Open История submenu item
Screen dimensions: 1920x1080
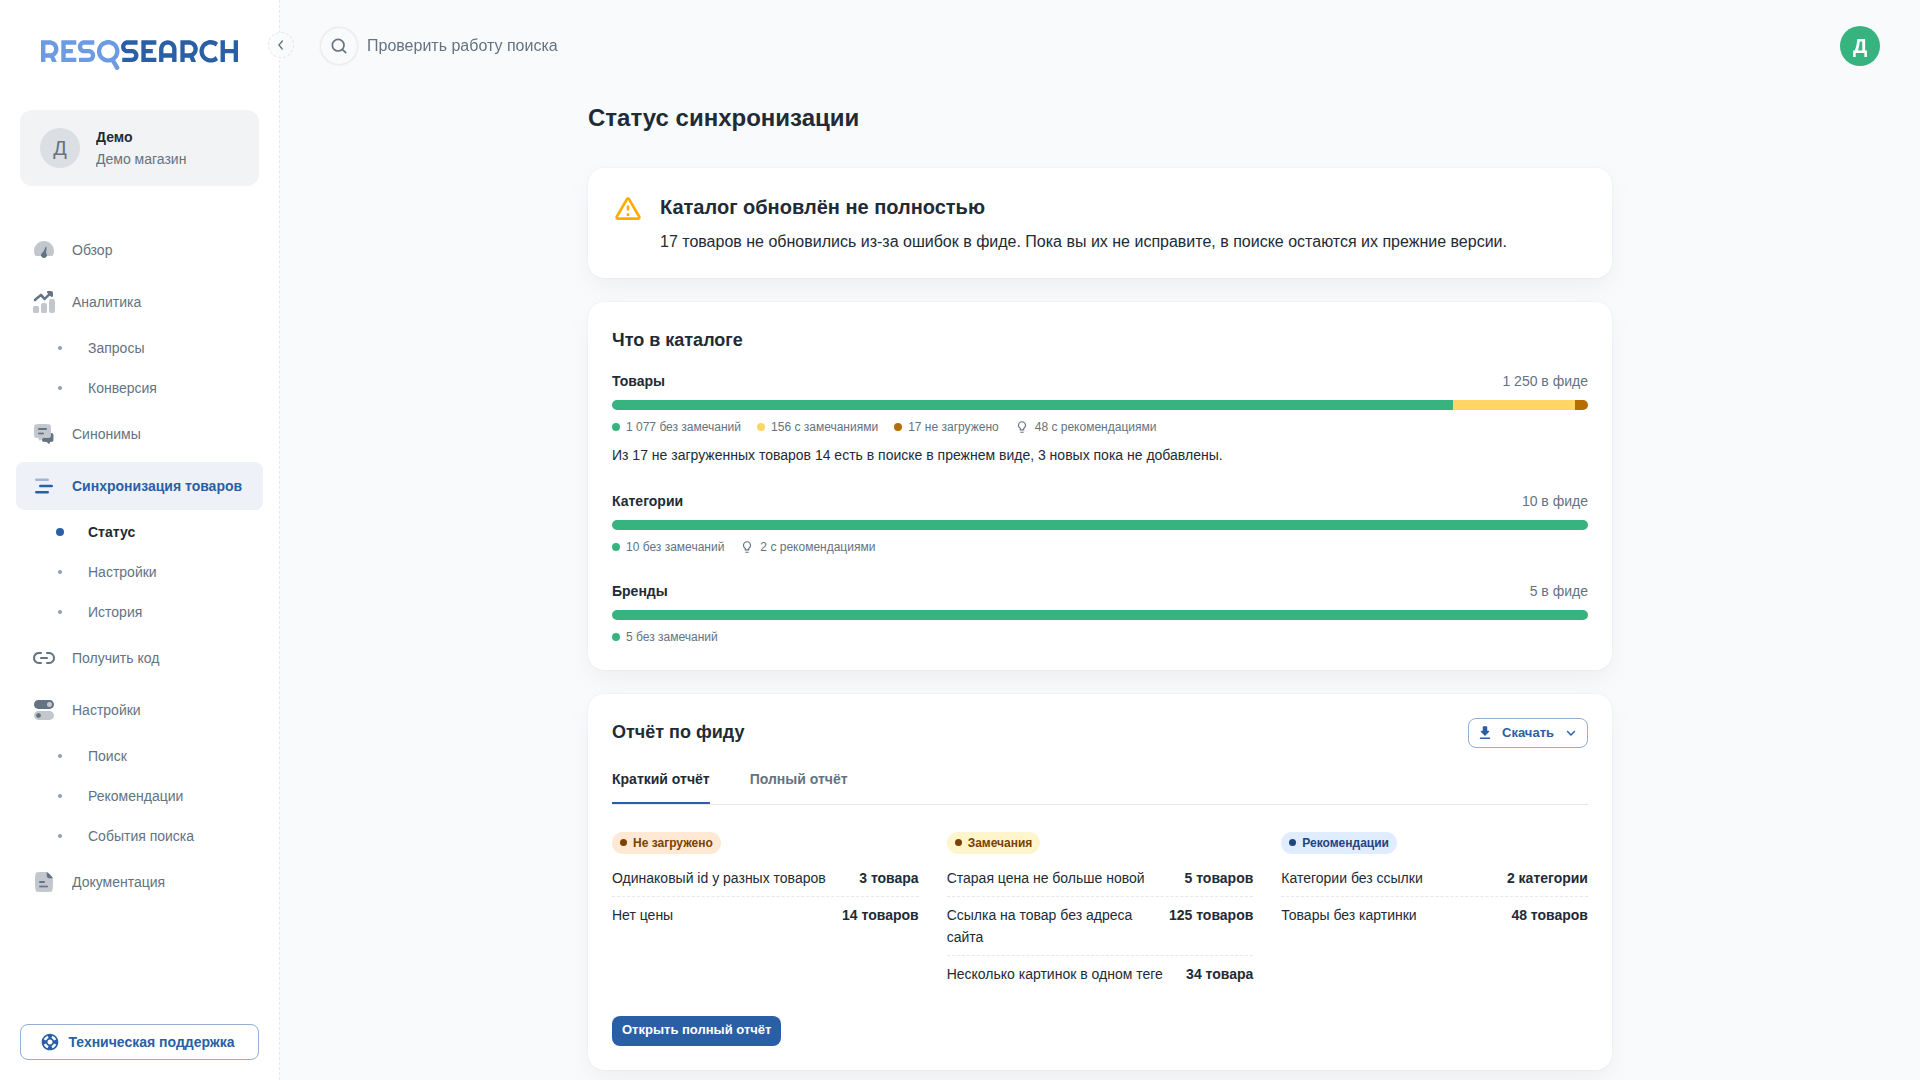click(115, 612)
